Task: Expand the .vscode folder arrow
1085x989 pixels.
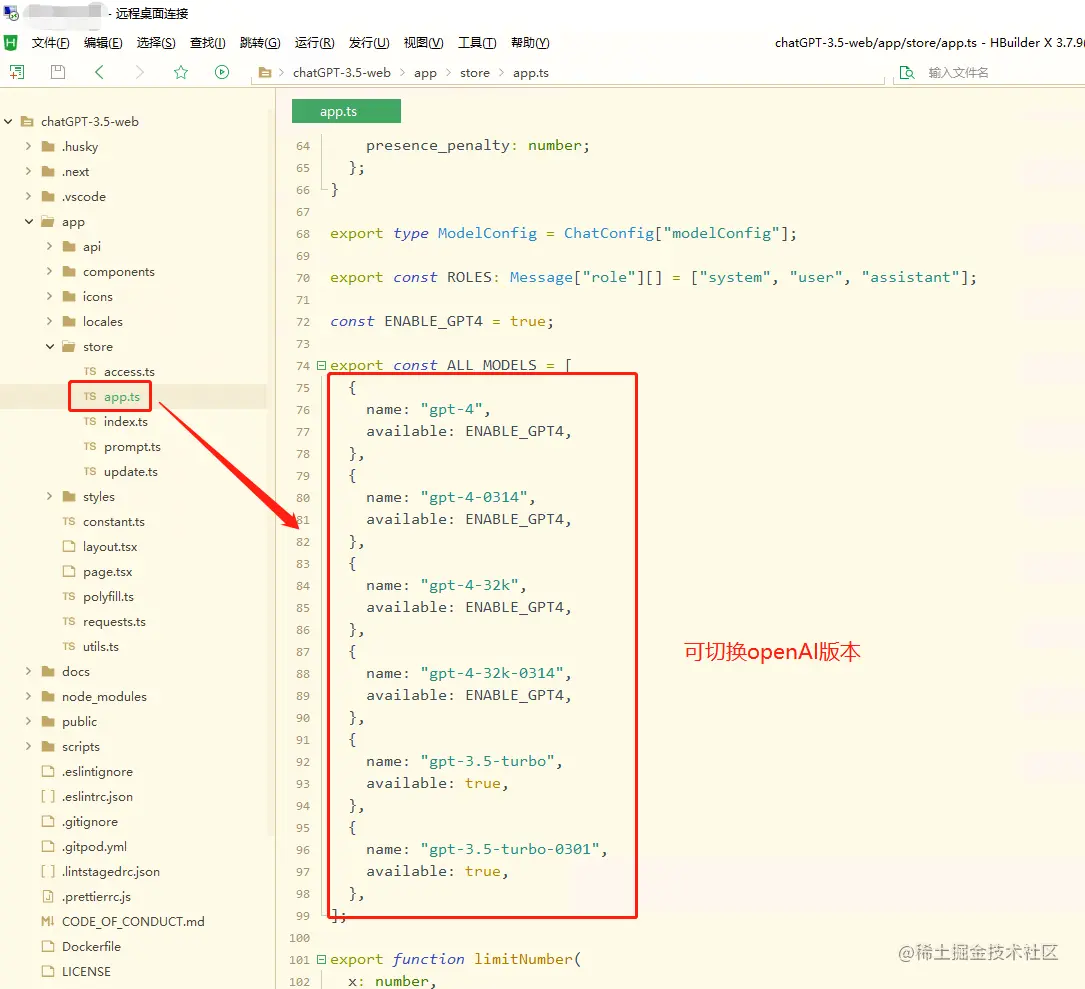Action: 28,196
